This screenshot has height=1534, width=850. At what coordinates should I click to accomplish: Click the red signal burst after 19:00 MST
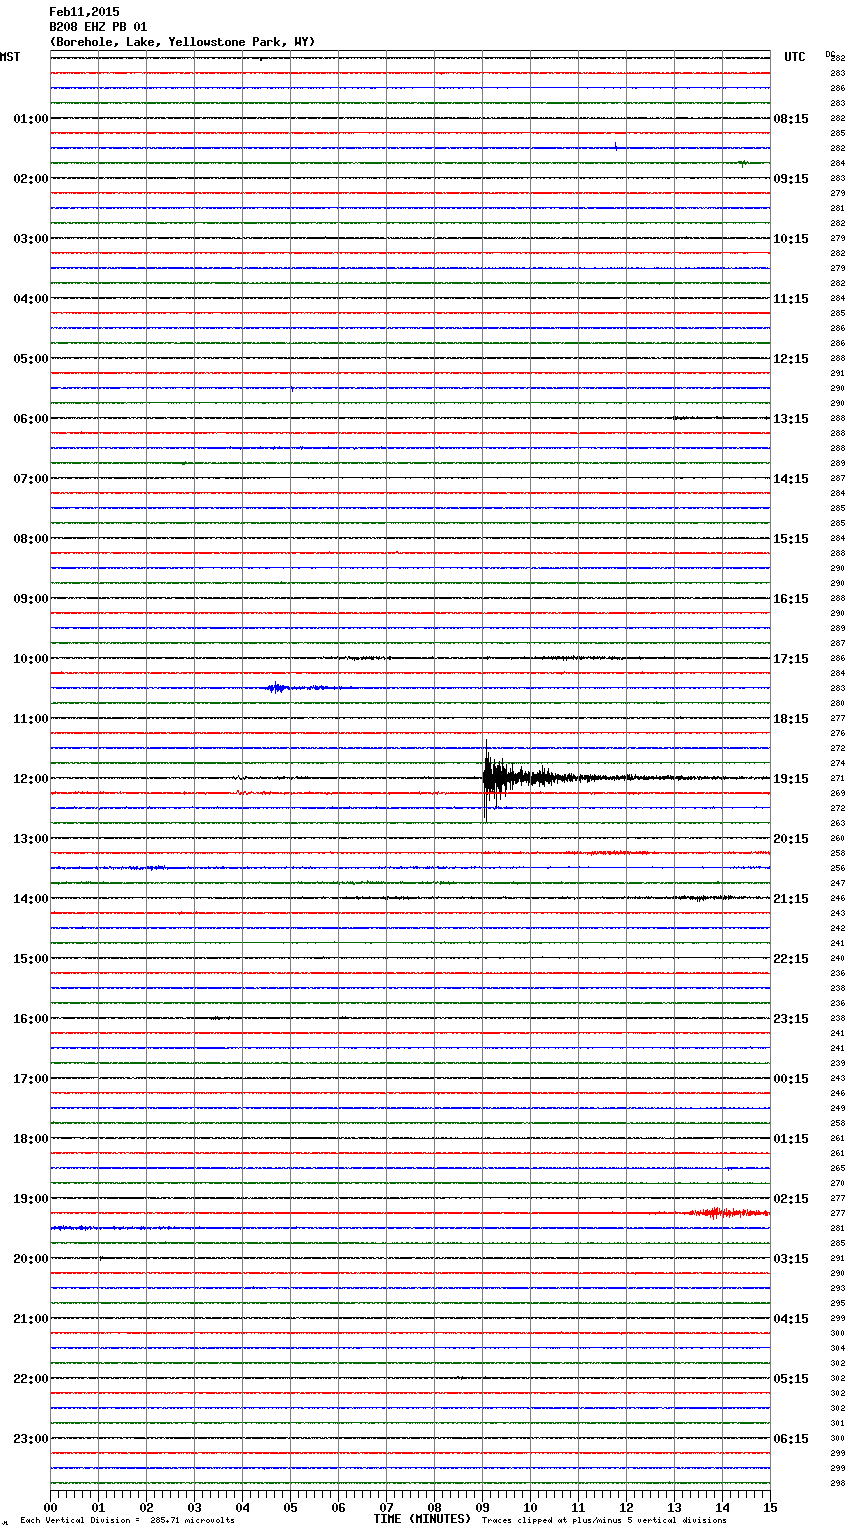point(726,1213)
